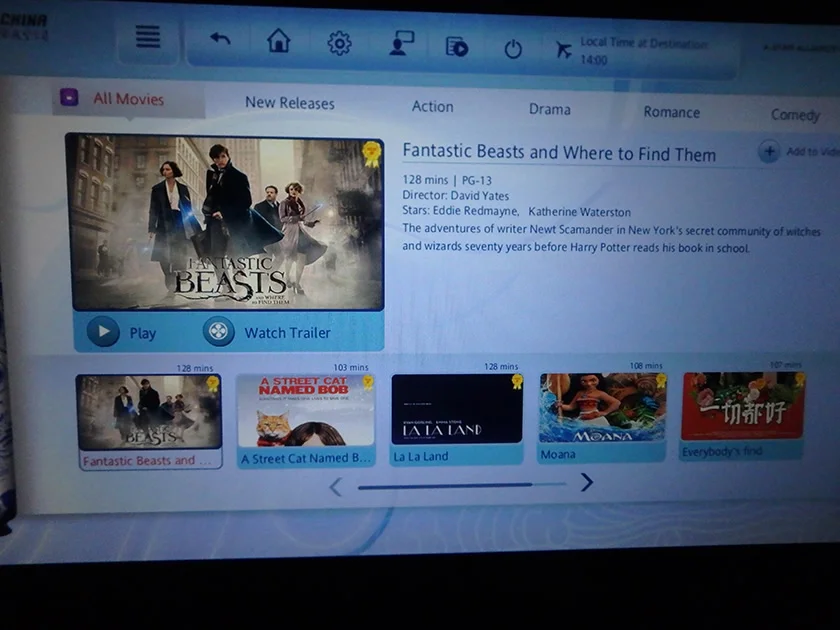Select the Everybody's Fine thumbnail
The width and height of the screenshot is (840, 630).
coord(742,415)
